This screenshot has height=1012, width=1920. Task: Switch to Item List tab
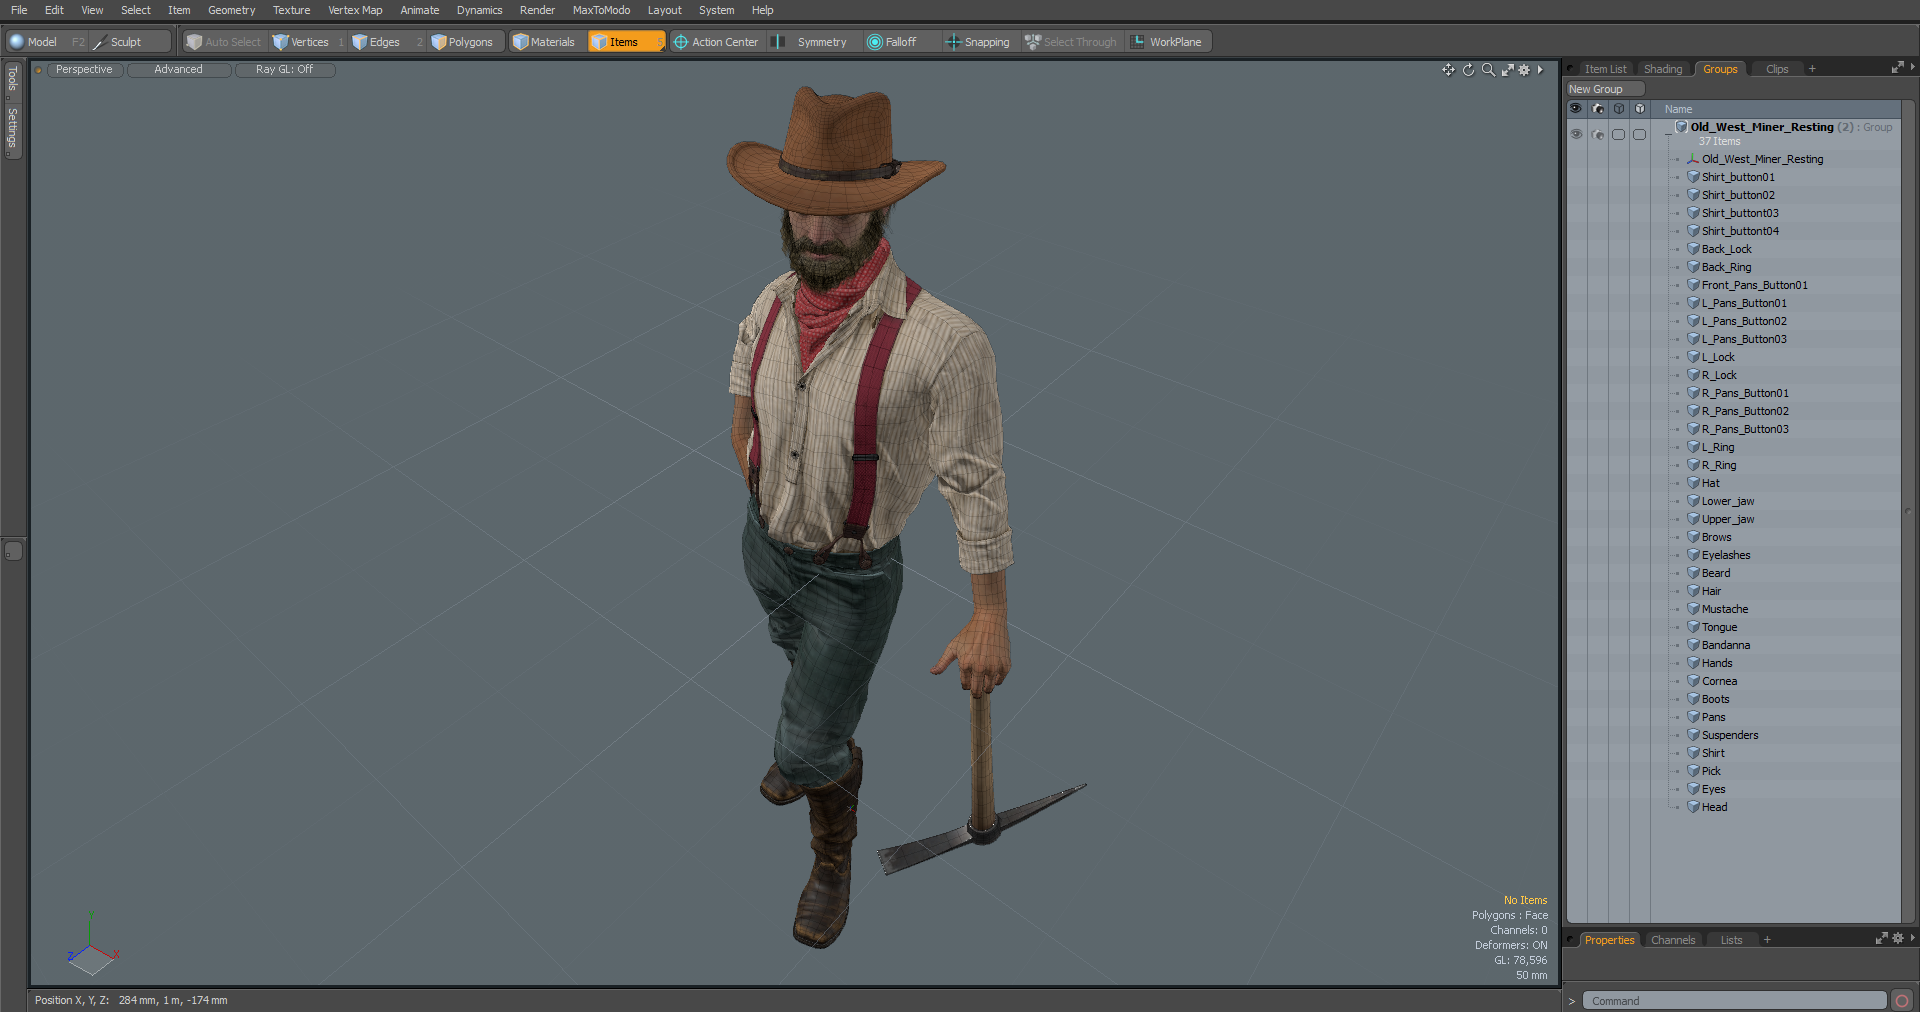point(1605,69)
